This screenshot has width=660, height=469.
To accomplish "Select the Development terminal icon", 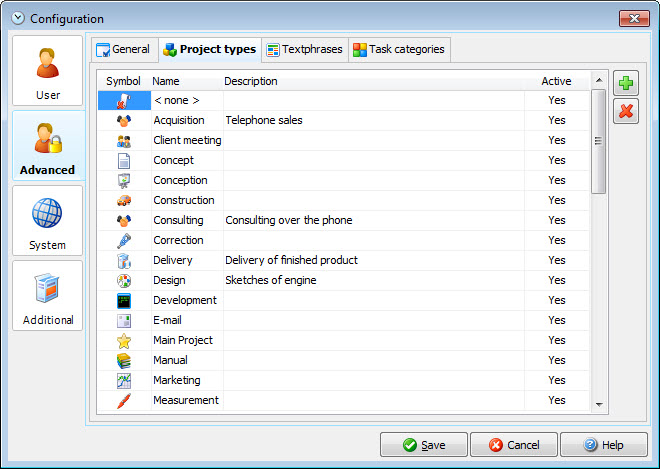I will tap(124, 301).
